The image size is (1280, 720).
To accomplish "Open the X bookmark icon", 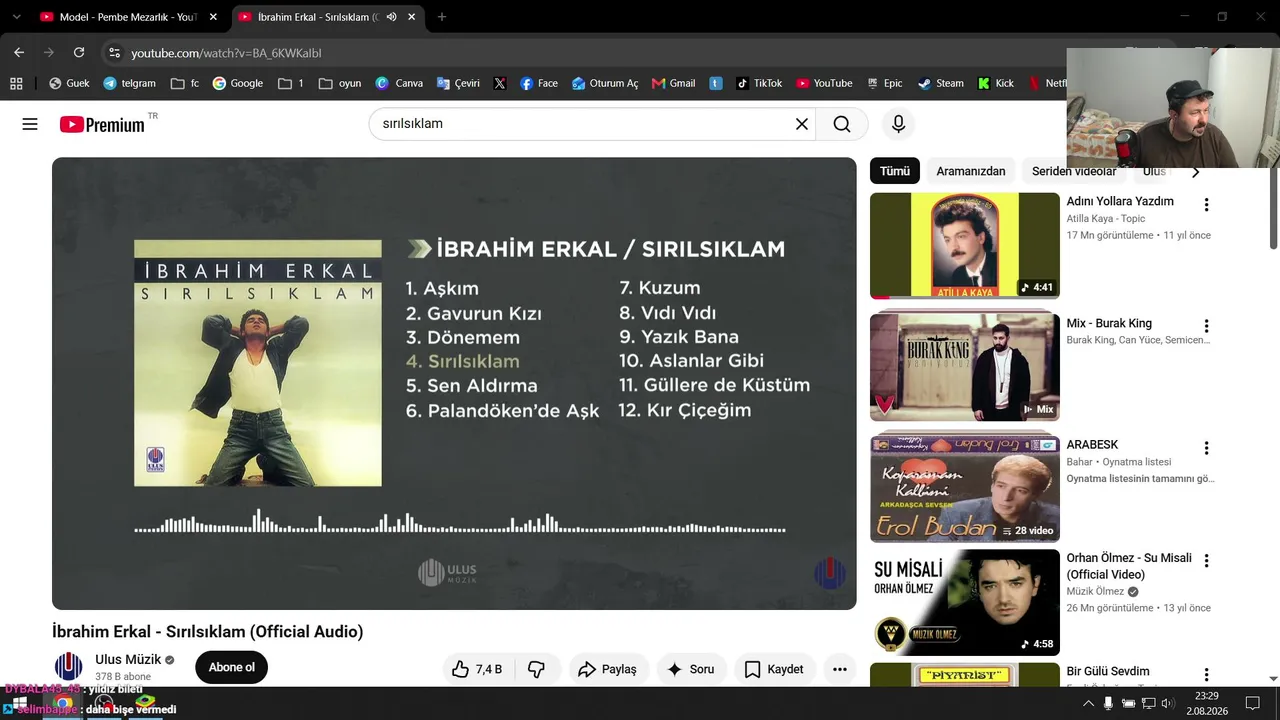I will (500, 83).
